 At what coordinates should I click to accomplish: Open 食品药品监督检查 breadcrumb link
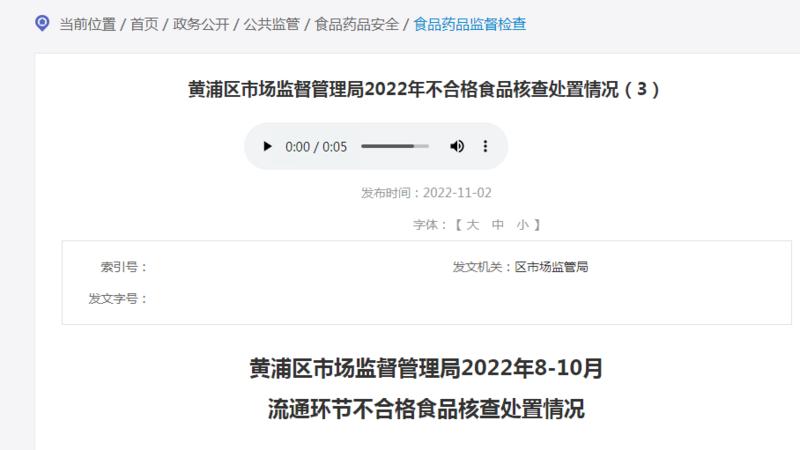click(x=469, y=24)
